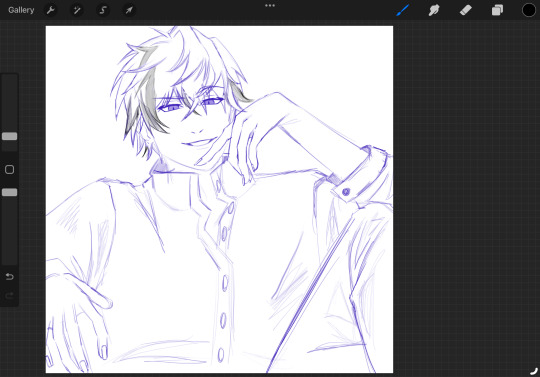Activate the Selection S-shaped tool
Screen dimensions: 540x377
(x=103, y=10)
